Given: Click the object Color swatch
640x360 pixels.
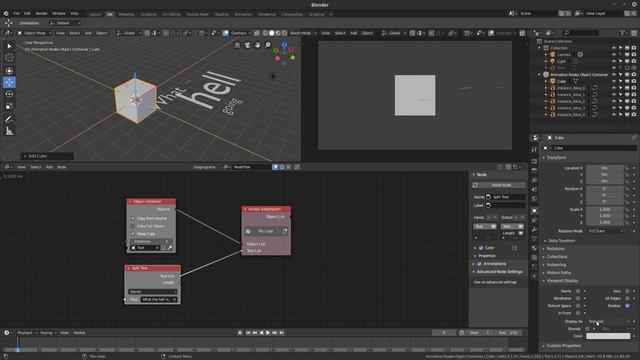Looking at the screenshot, I should pos(608,336).
